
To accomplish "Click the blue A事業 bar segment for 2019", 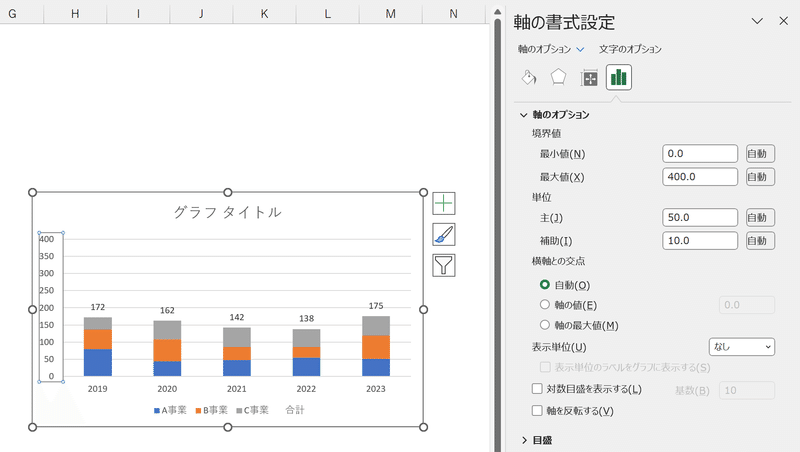I will (x=98, y=363).
